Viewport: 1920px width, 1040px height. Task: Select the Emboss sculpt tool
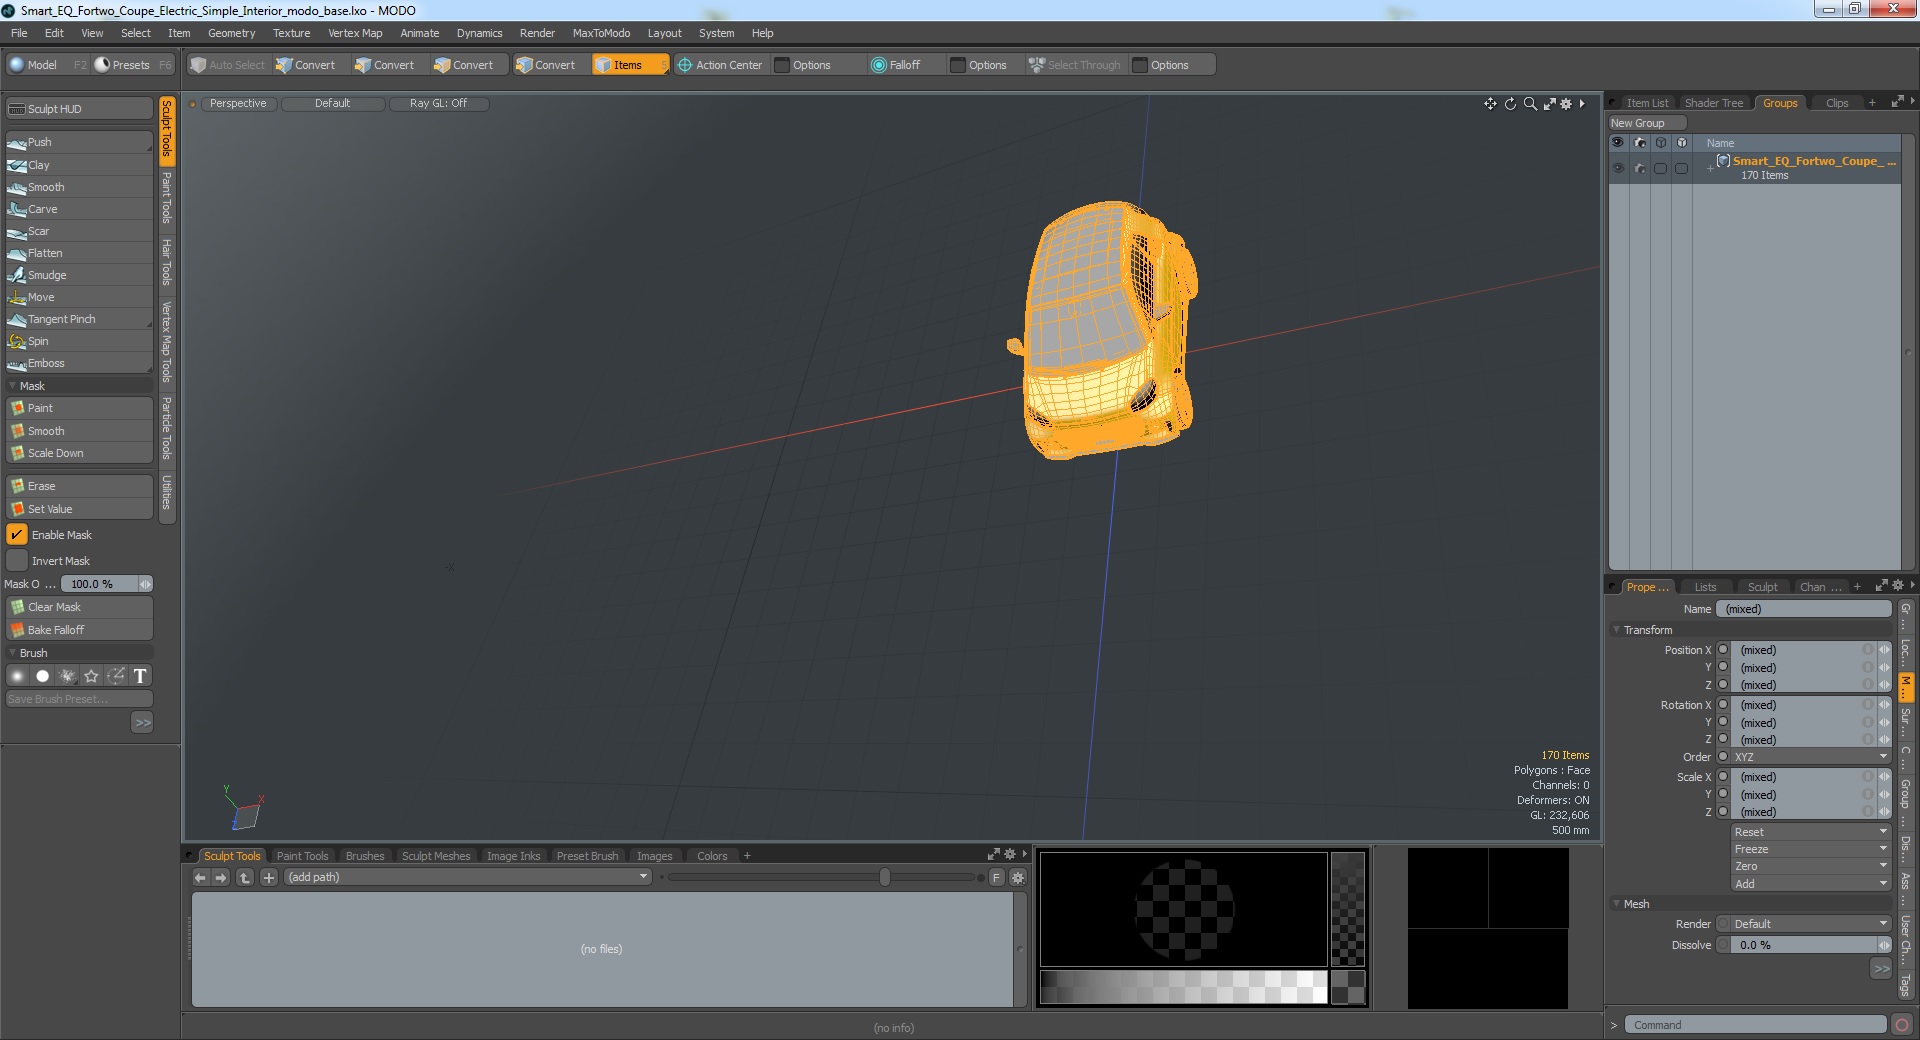pos(79,363)
